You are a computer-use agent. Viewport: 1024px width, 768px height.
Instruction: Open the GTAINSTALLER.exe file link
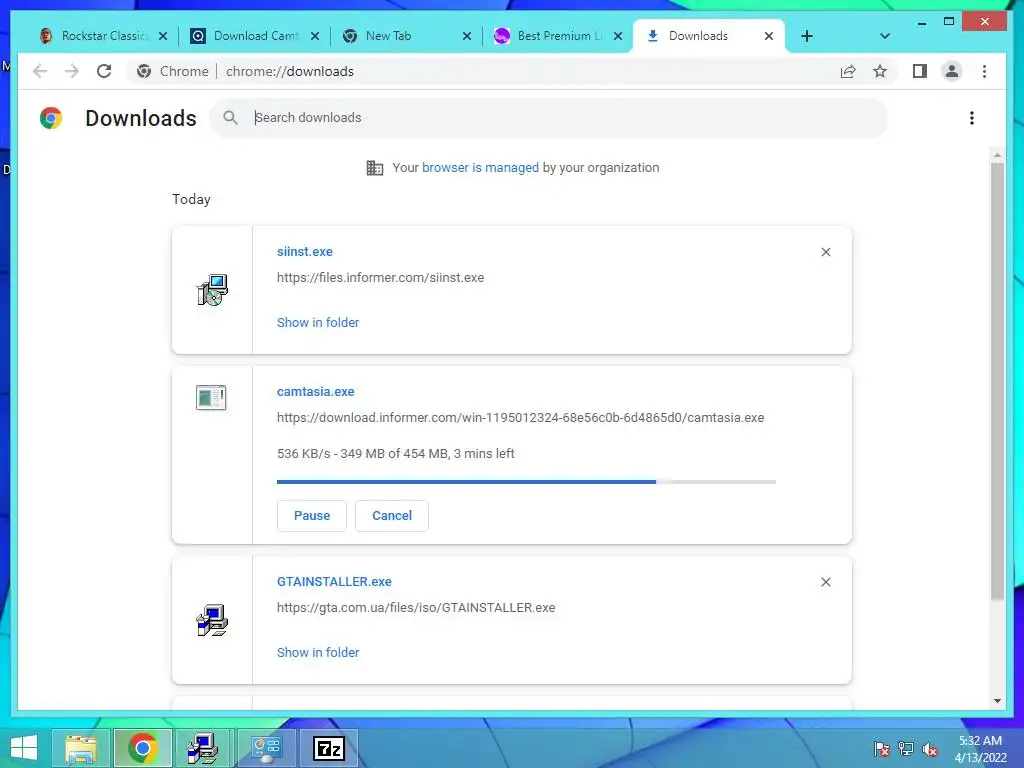coord(334,581)
